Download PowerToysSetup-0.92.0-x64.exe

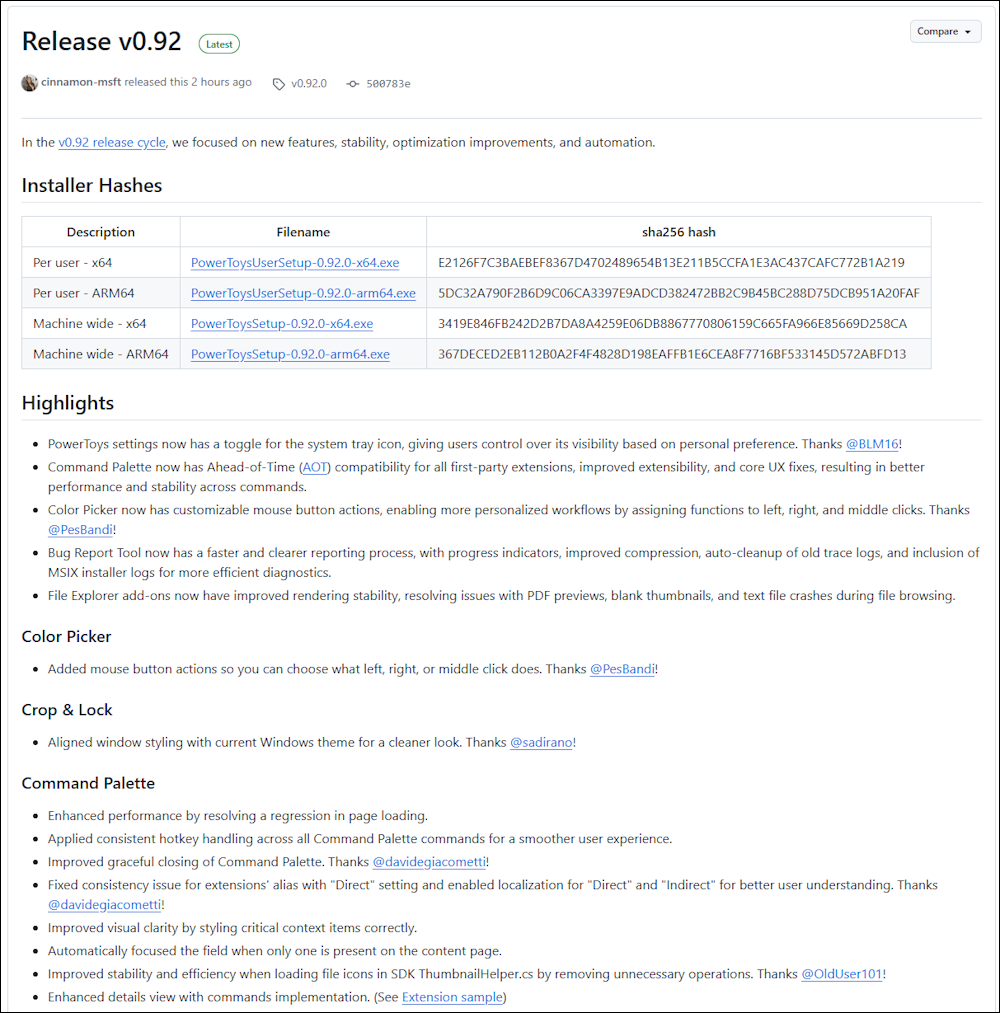pos(282,323)
